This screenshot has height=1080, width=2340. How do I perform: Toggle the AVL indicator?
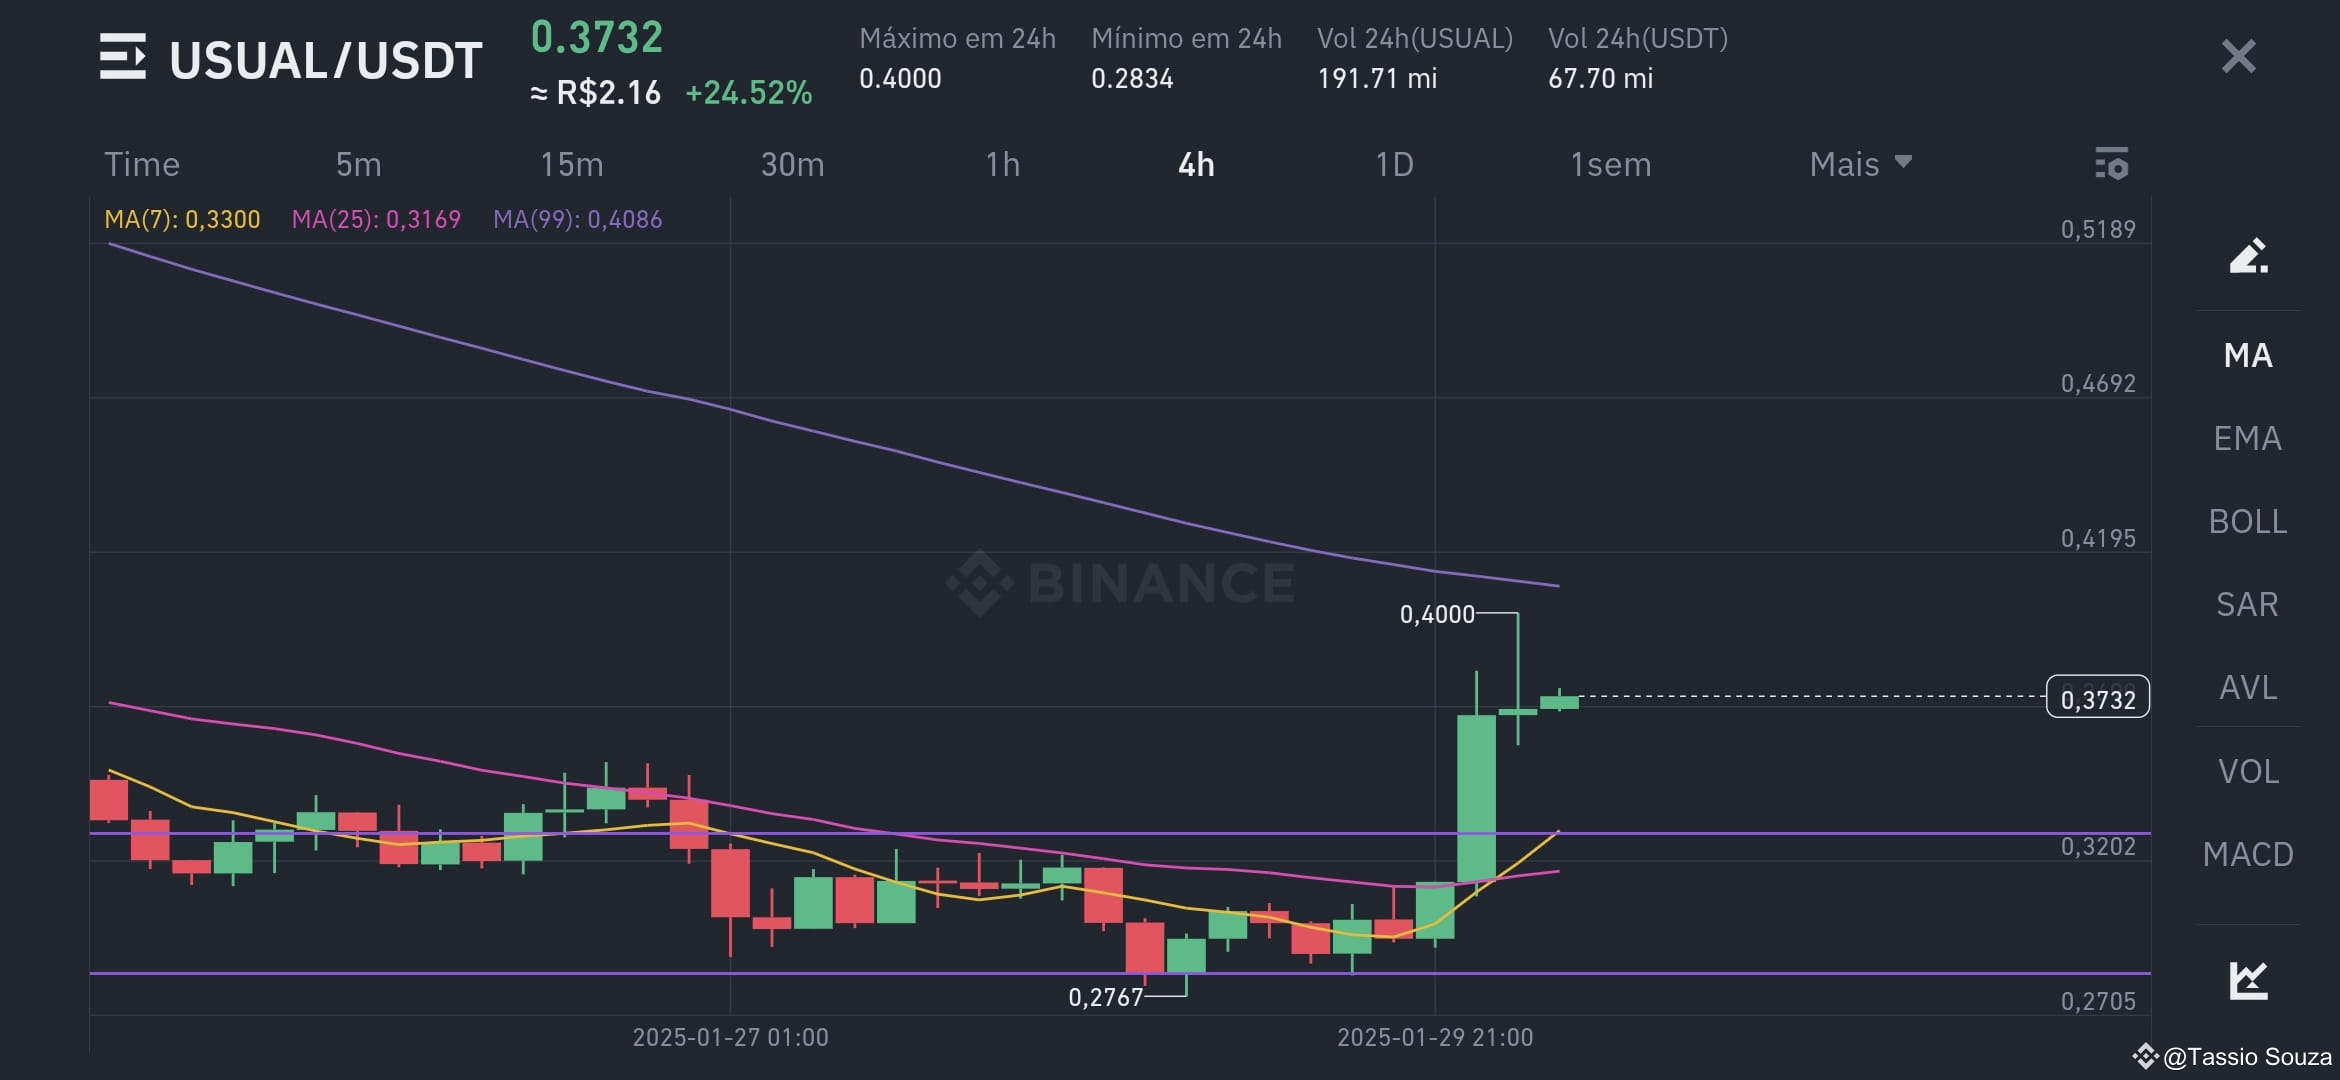coord(2248,687)
